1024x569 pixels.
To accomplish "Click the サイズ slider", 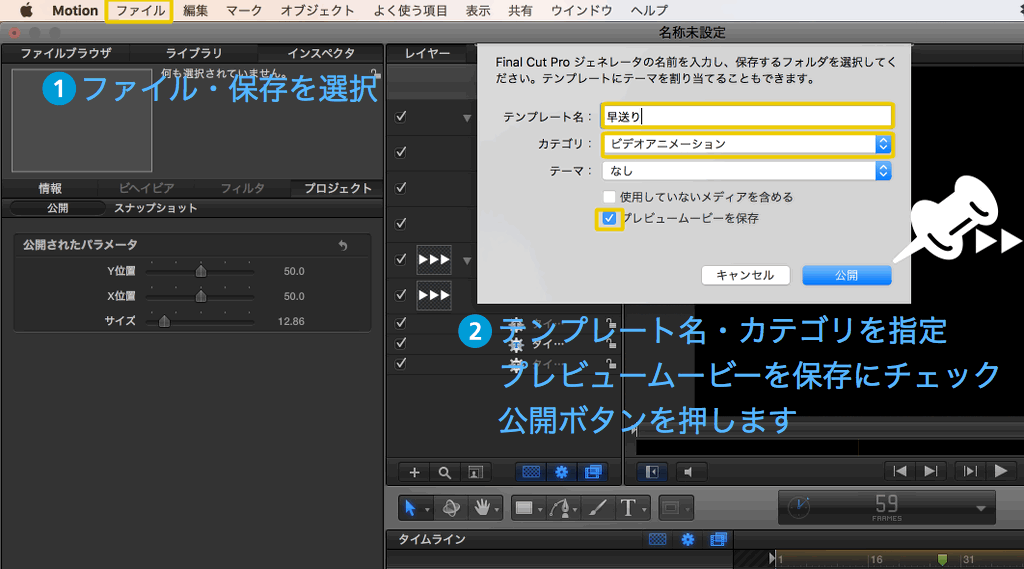I will (200, 321).
